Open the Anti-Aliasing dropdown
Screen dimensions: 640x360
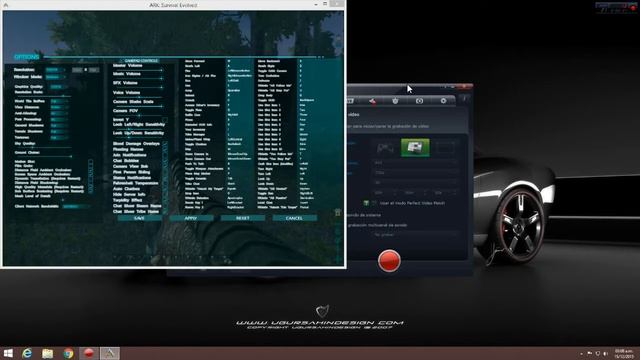coord(59,113)
